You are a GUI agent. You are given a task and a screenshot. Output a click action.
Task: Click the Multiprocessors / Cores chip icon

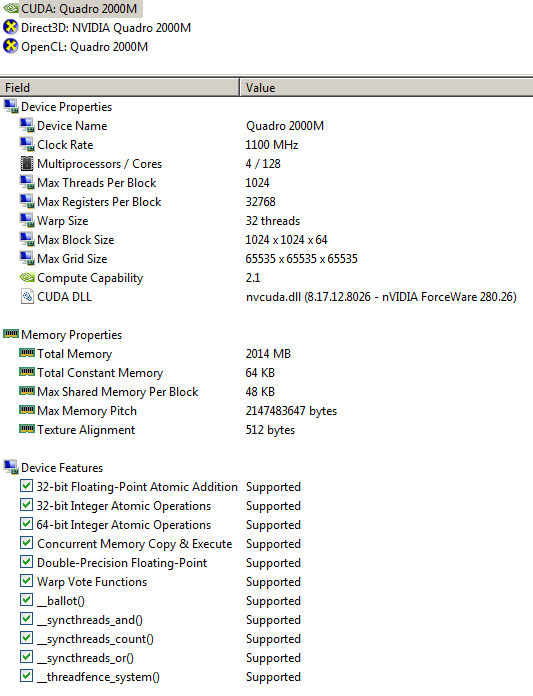click(27, 164)
